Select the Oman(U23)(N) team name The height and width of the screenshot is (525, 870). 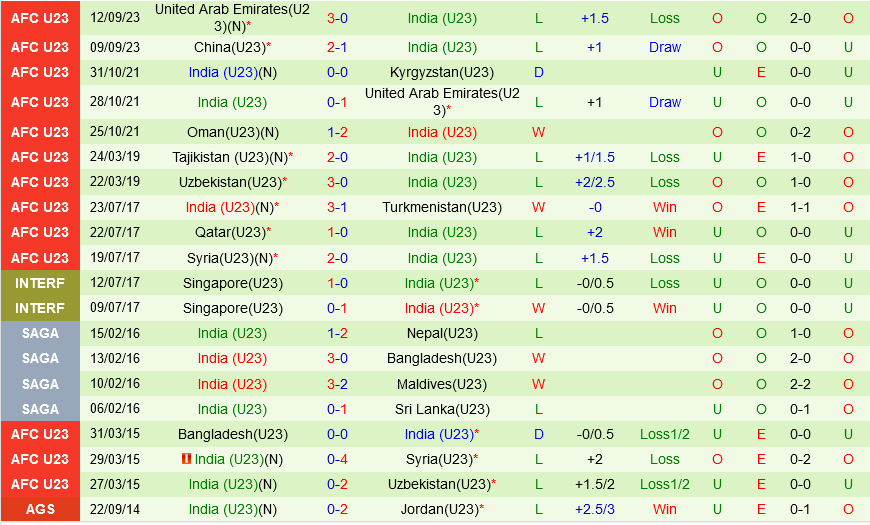click(x=233, y=132)
